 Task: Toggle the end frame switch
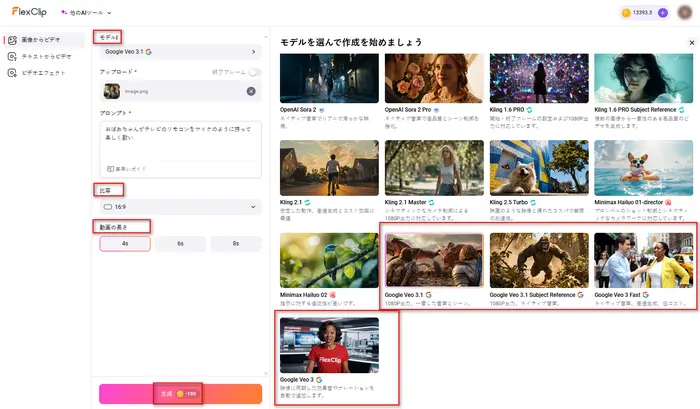click(x=255, y=72)
